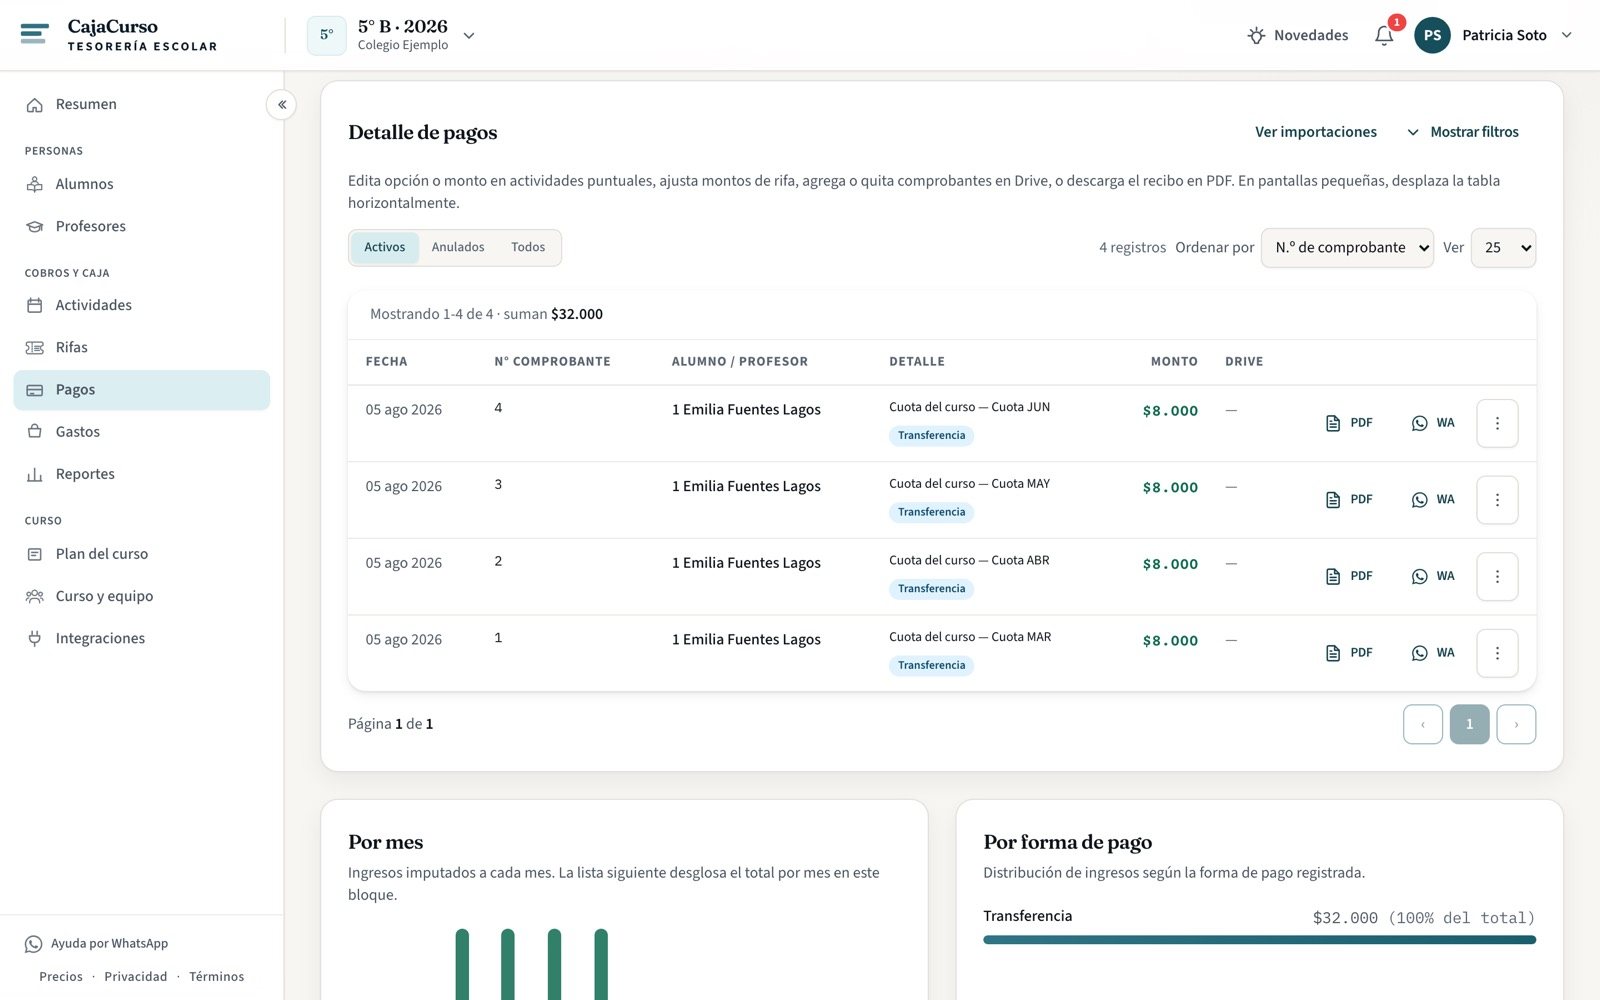Send Cuota MAY receipt via WA

tap(1433, 500)
